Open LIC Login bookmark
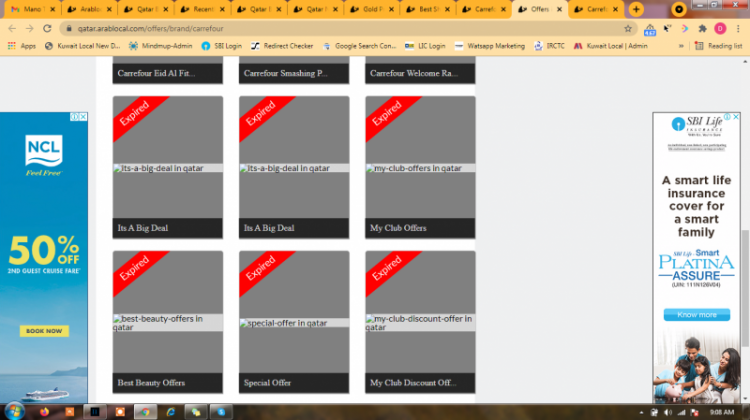Viewport: 750px width, 420px height. [425, 46]
